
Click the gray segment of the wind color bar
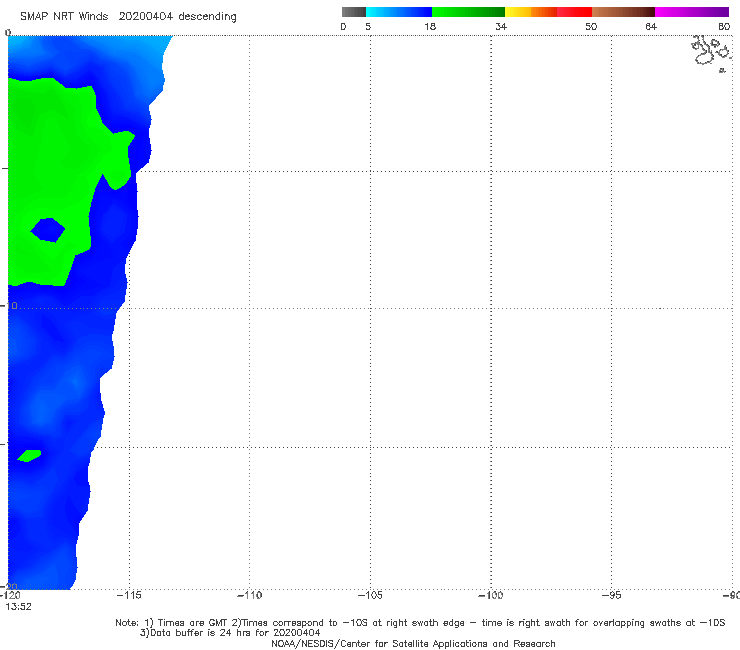coord(353,12)
